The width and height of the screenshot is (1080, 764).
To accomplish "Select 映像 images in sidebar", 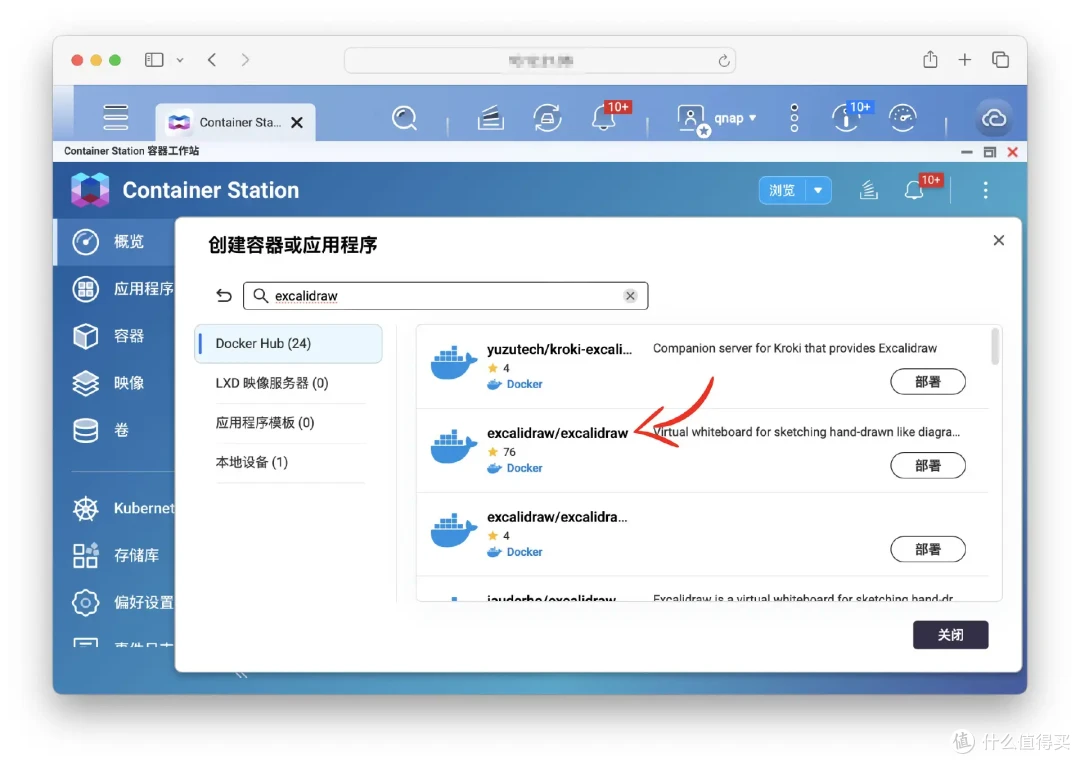I will 115,383.
